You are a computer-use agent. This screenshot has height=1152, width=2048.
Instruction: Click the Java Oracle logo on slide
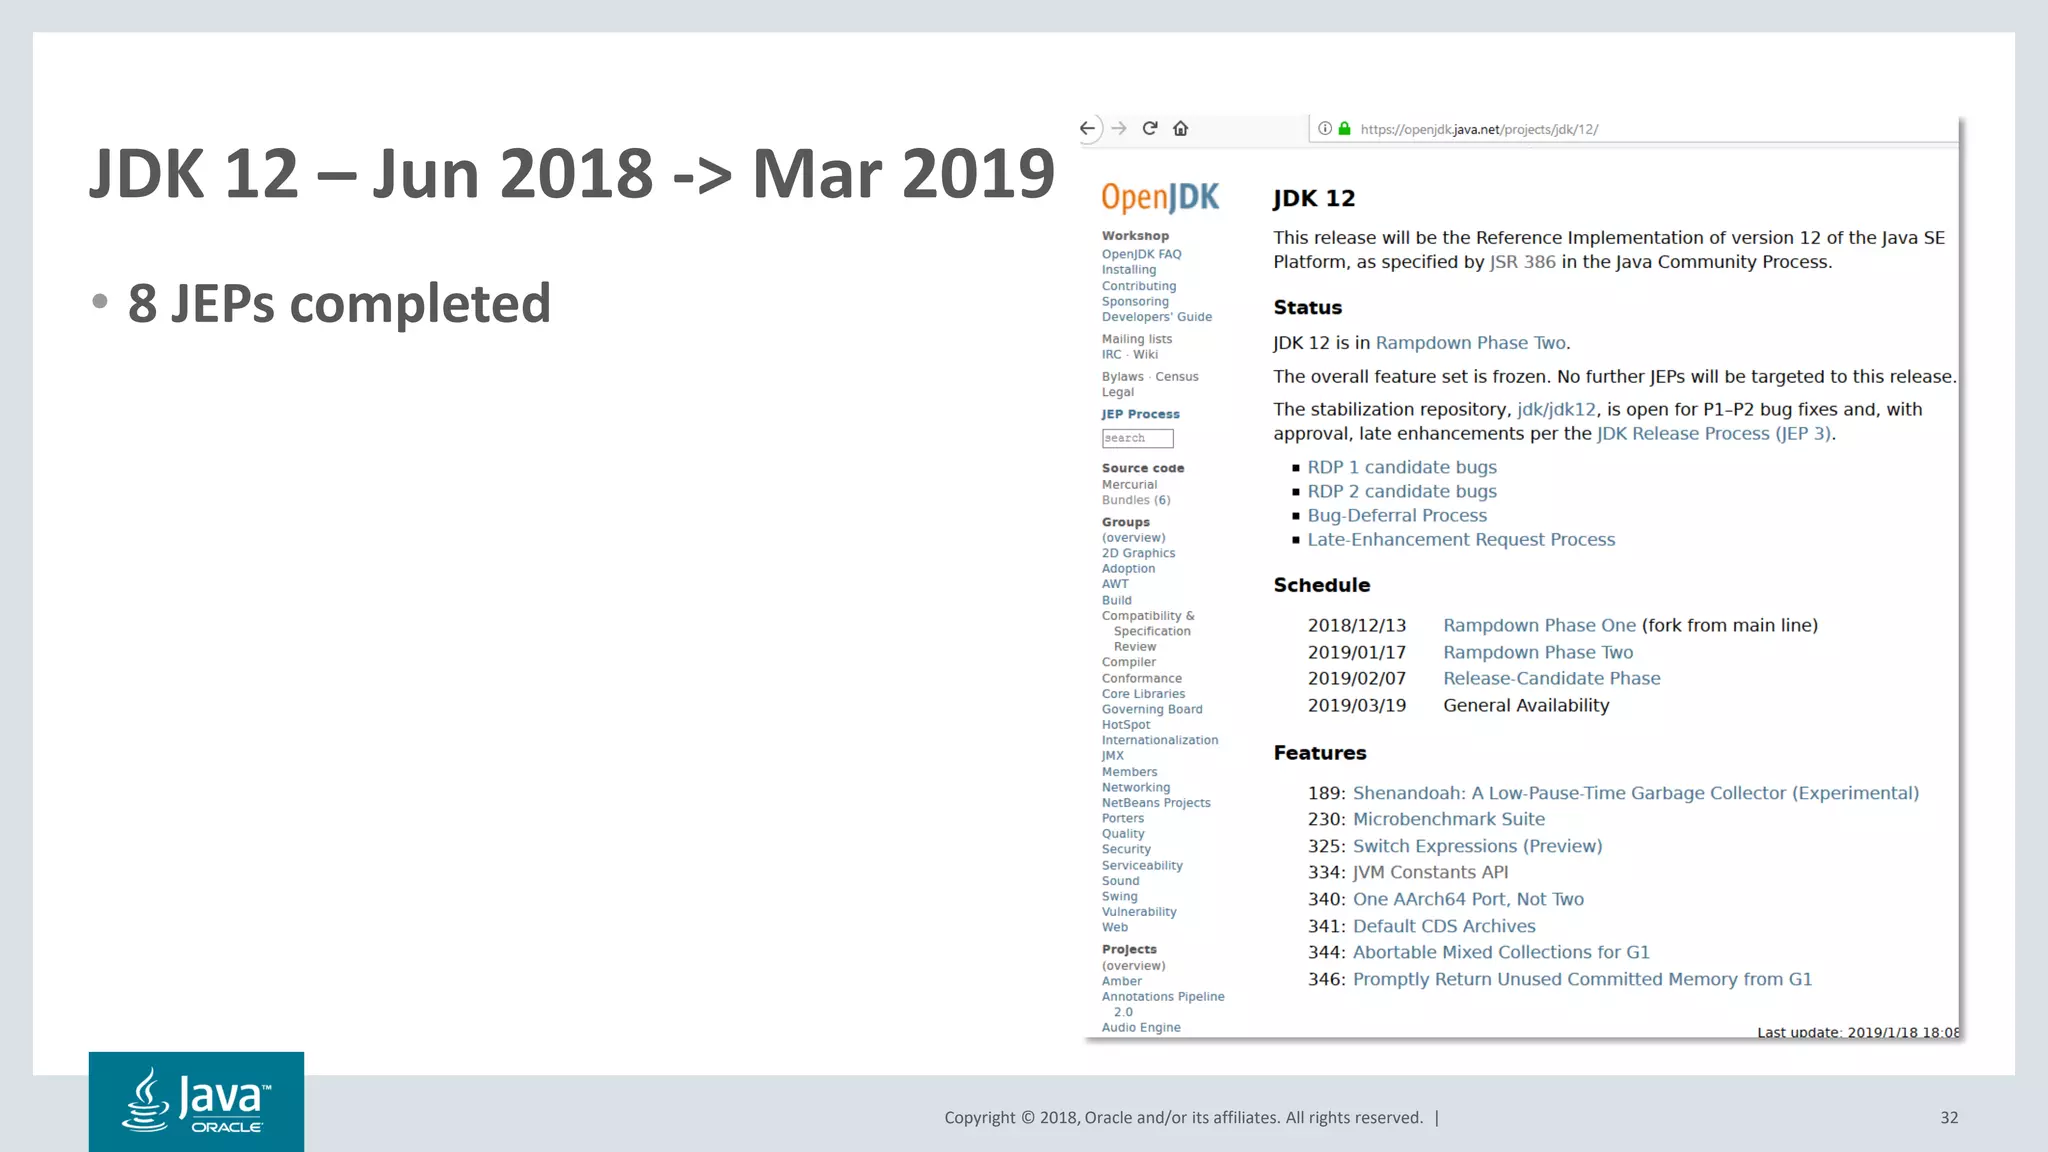click(x=196, y=1101)
